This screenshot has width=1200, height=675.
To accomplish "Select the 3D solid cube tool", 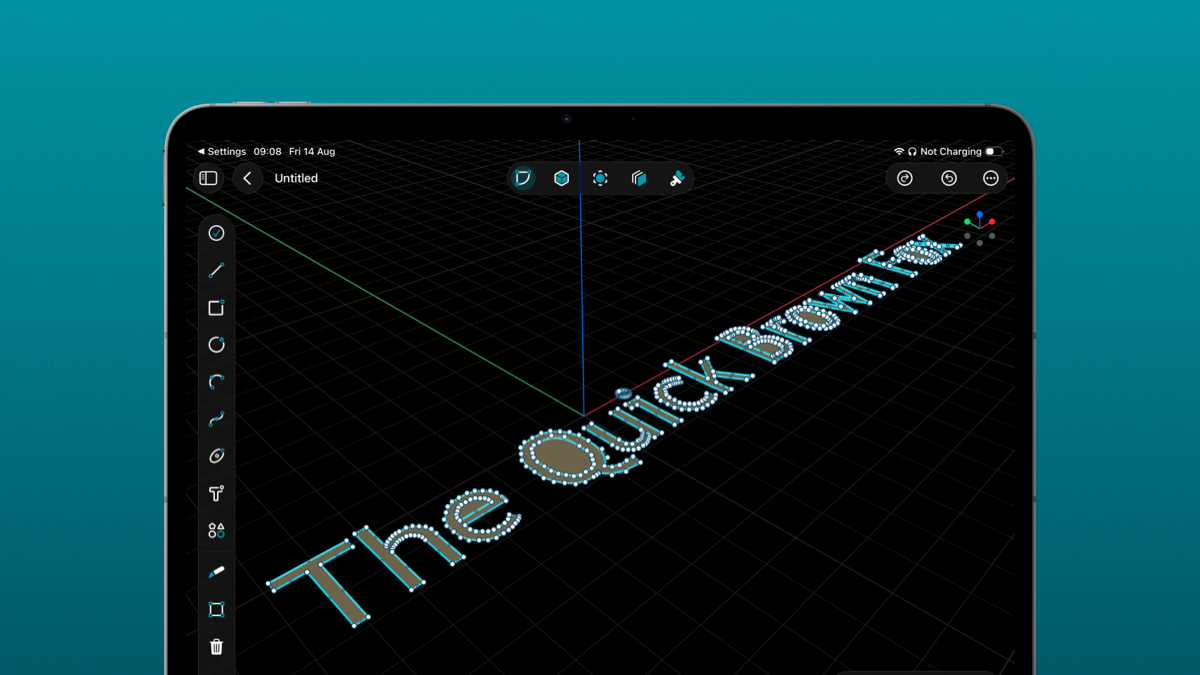I will [x=562, y=178].
